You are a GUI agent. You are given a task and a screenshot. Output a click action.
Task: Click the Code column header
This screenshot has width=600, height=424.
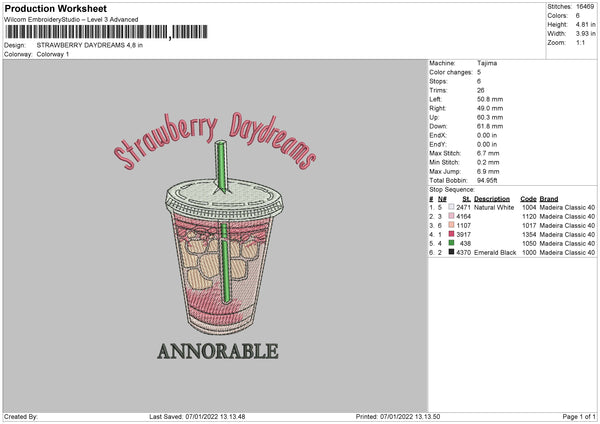pyautogui.click(x=528, y=199)
